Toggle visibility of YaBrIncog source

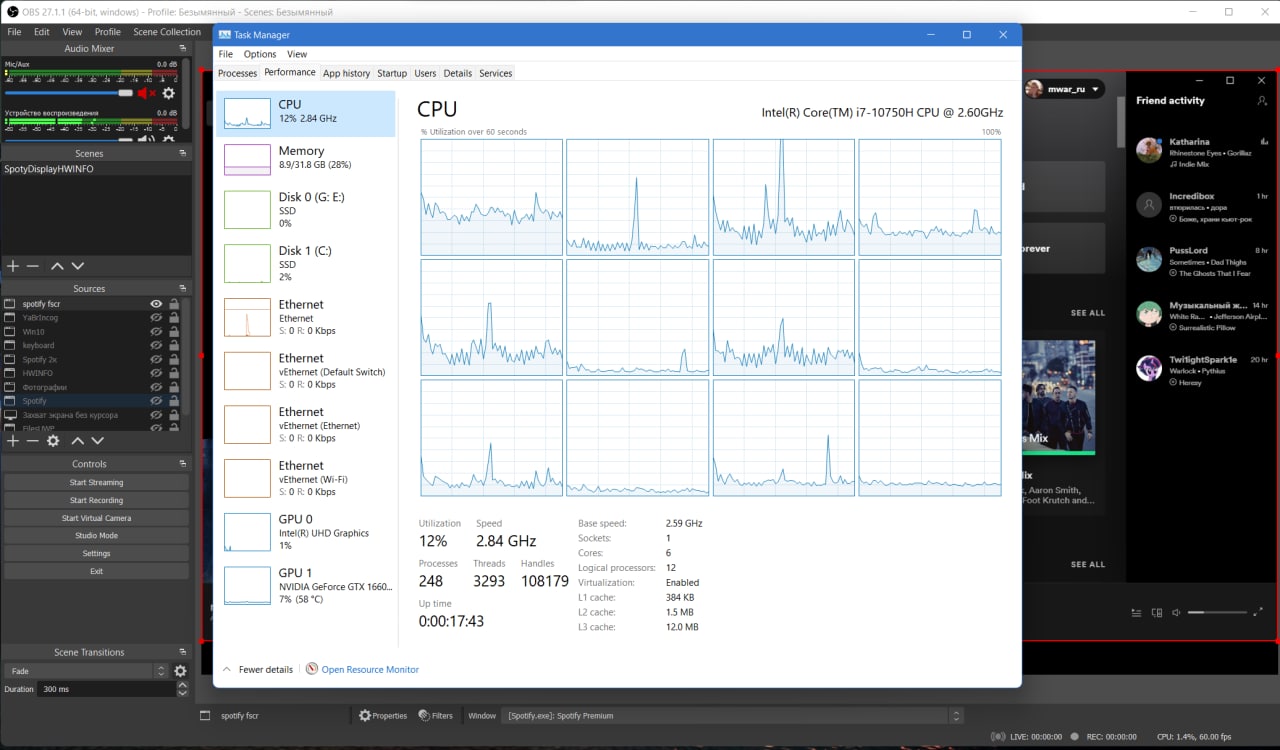(156, 317)
